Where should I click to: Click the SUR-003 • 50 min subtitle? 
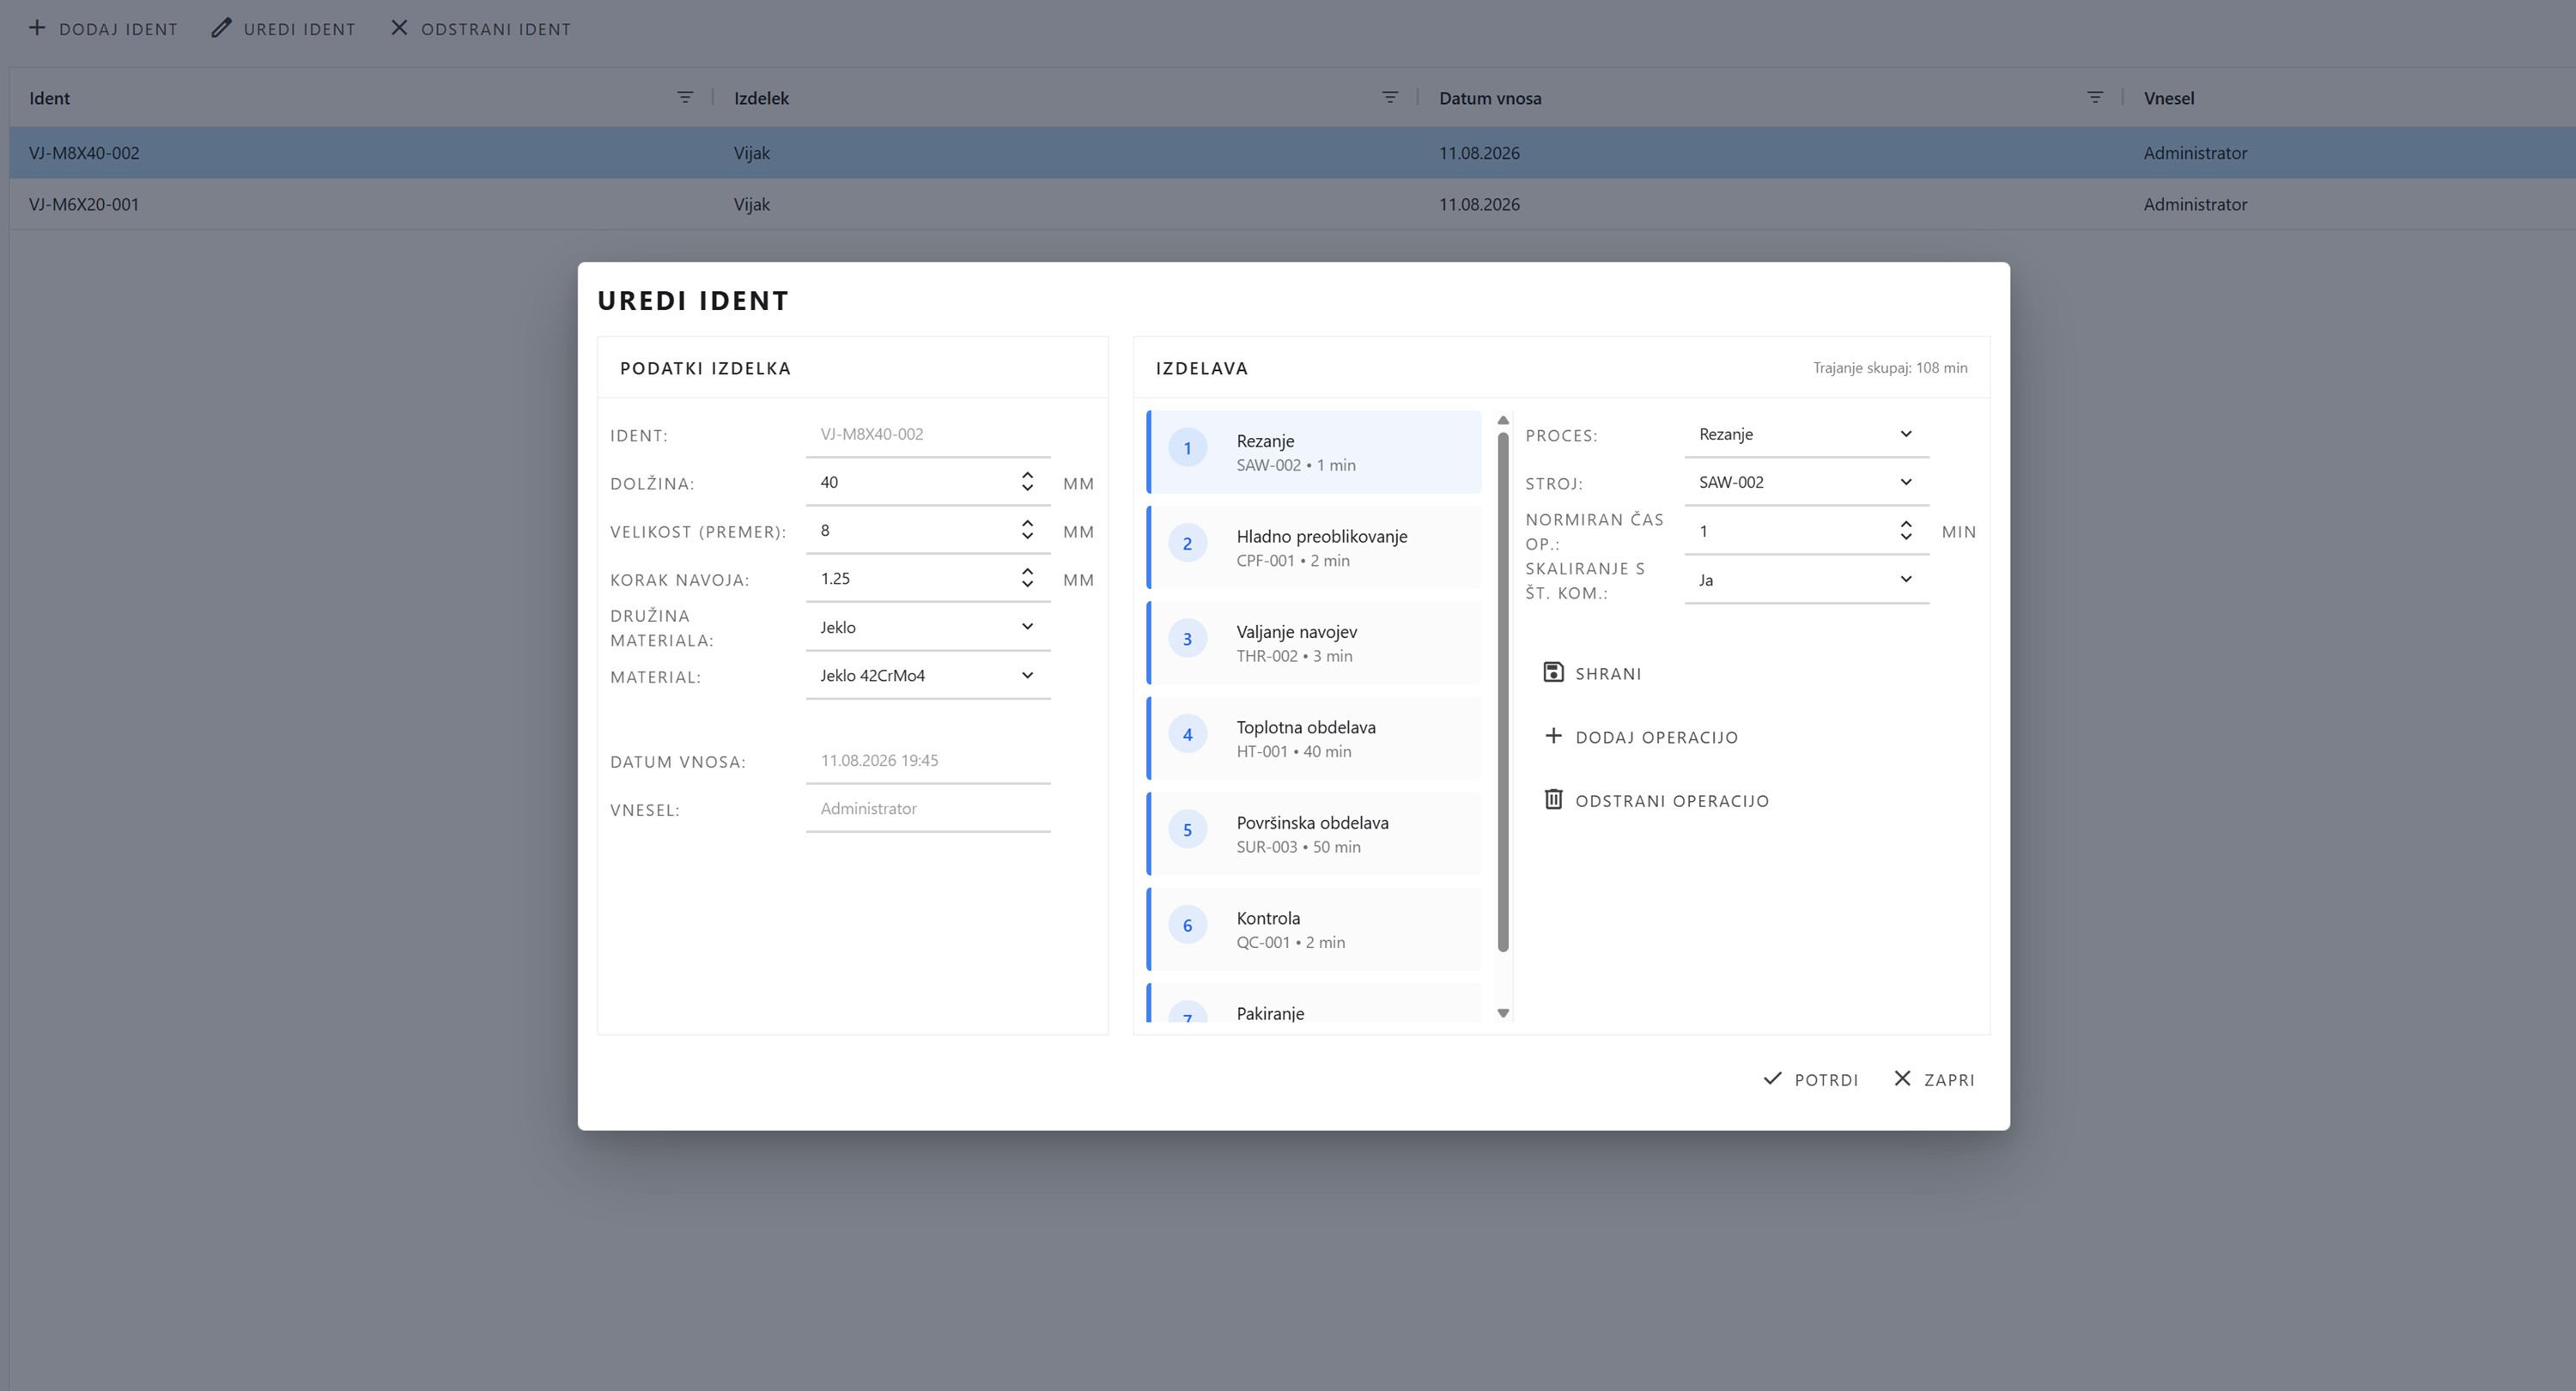coord(1298,847)
